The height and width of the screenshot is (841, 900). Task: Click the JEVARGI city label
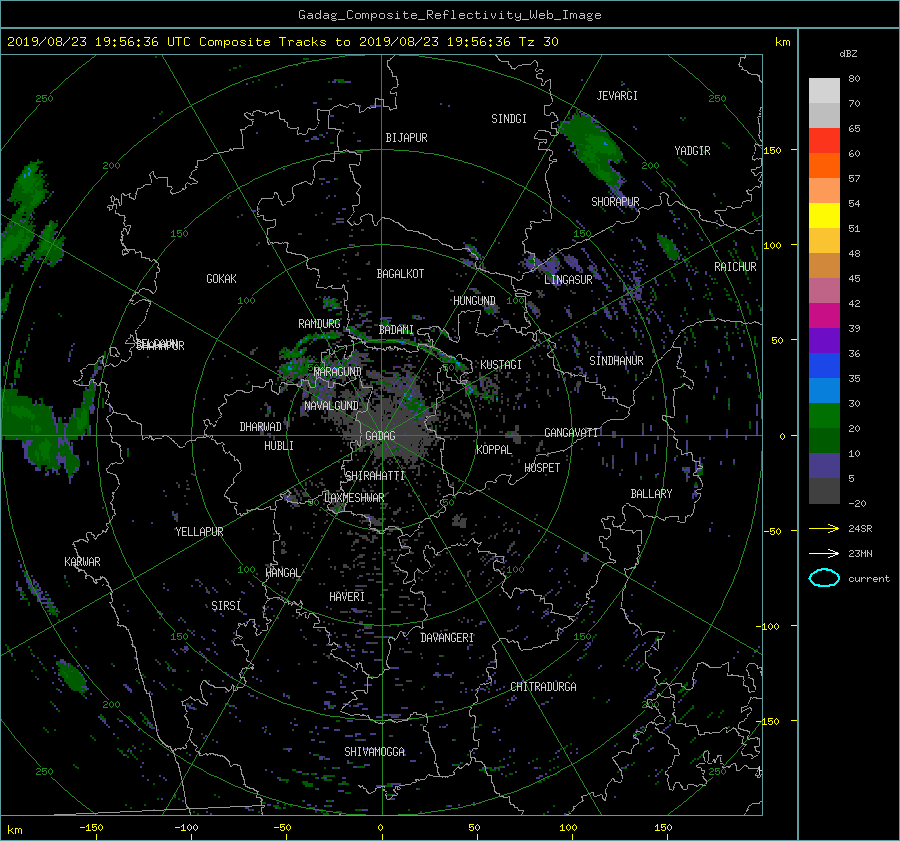(x=617, y=96)
